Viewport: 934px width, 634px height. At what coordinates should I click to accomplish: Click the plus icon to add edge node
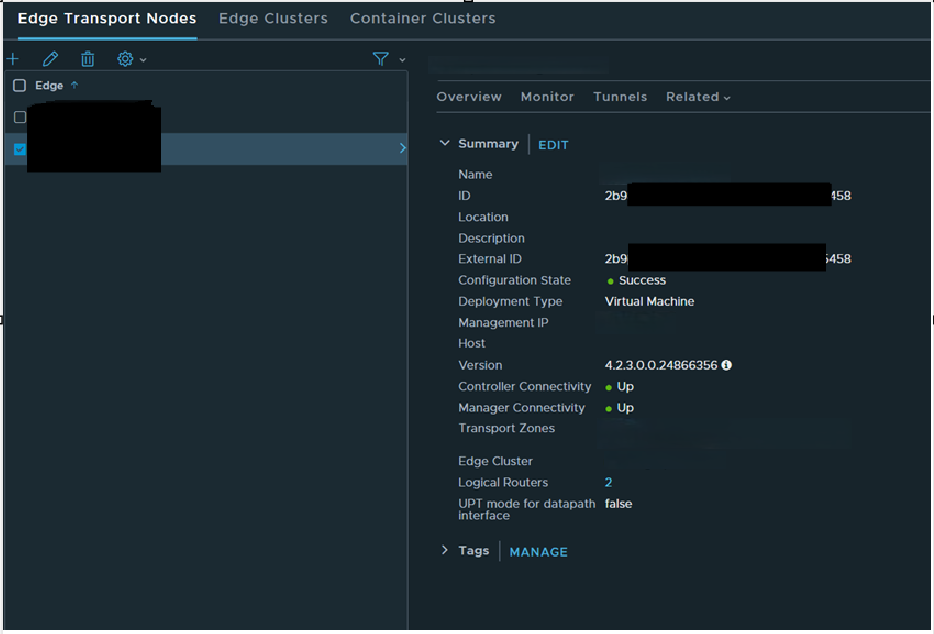pos(12,59)
